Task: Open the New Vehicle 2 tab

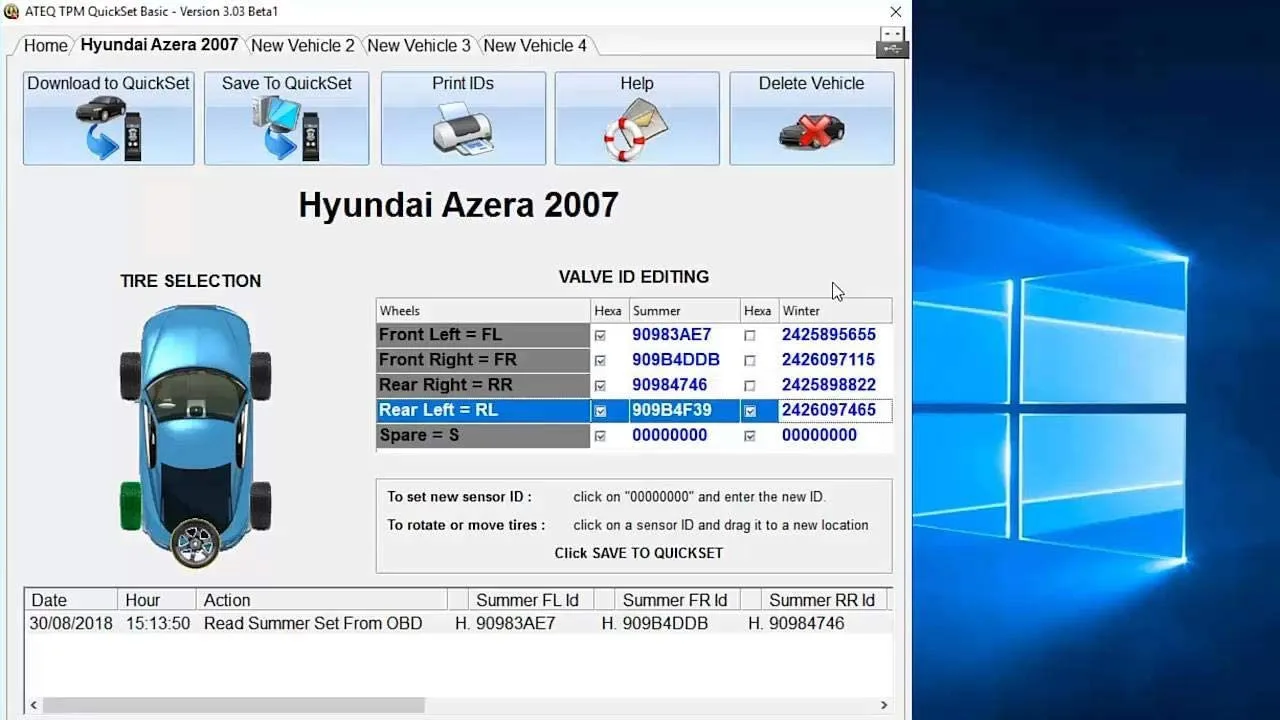Action: 302,46
